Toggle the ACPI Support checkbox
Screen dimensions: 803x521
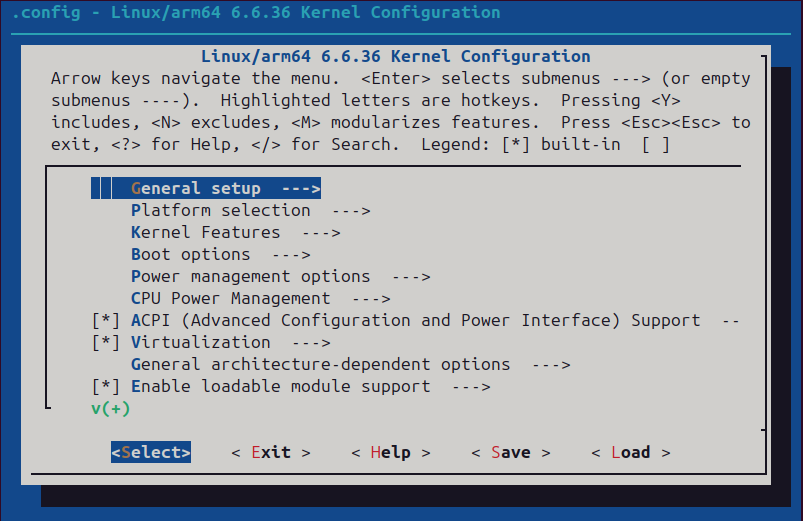pos(105,320)
